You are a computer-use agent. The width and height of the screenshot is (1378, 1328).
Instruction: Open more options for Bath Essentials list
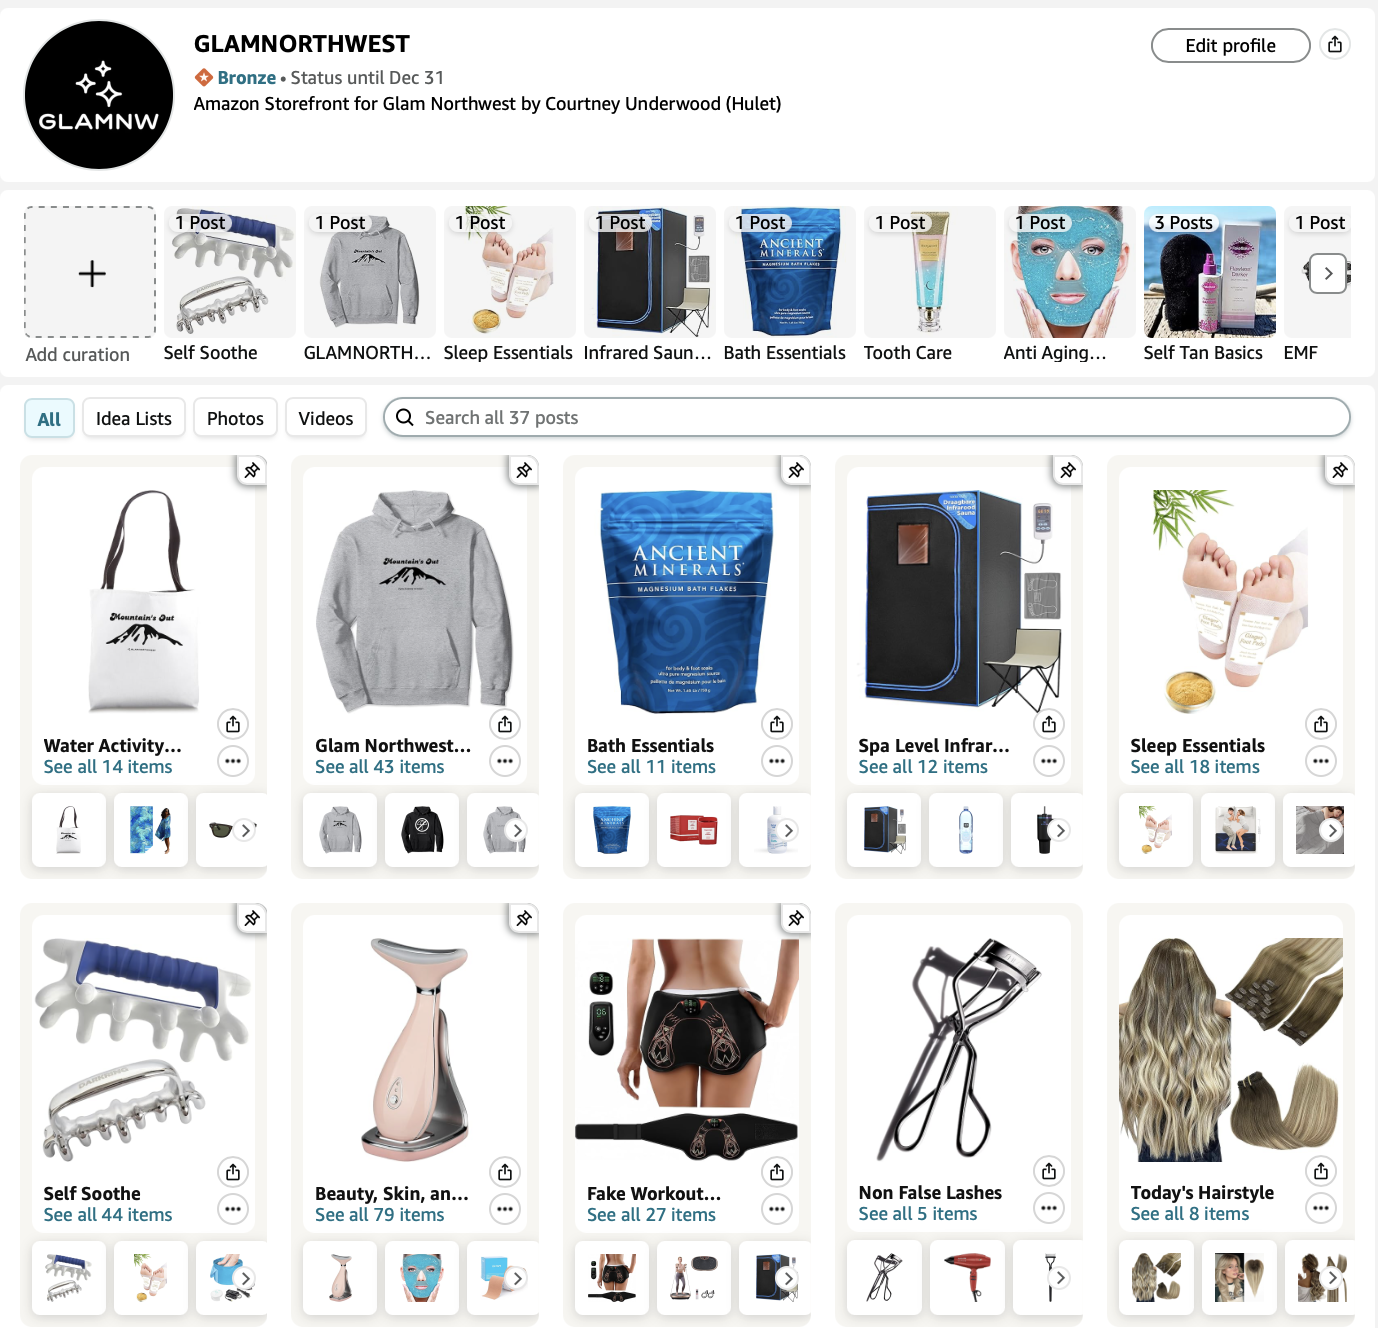click(777, 762)
